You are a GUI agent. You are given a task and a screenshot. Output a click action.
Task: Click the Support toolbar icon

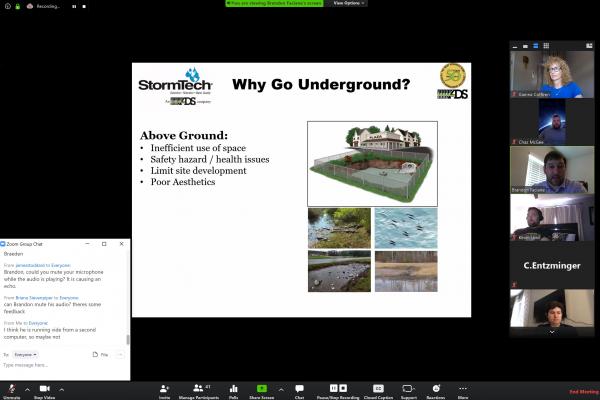click(408, 391)
